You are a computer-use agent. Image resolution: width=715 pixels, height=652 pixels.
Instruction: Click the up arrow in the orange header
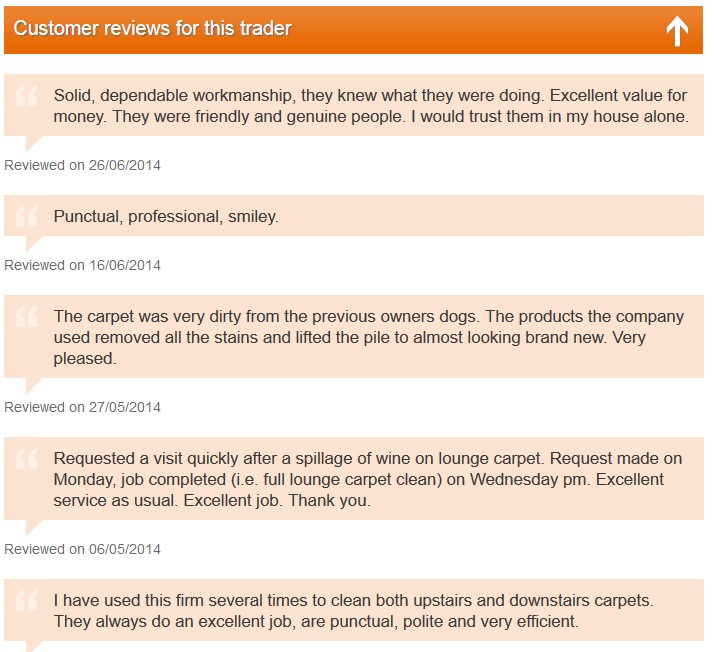(677, 31)
